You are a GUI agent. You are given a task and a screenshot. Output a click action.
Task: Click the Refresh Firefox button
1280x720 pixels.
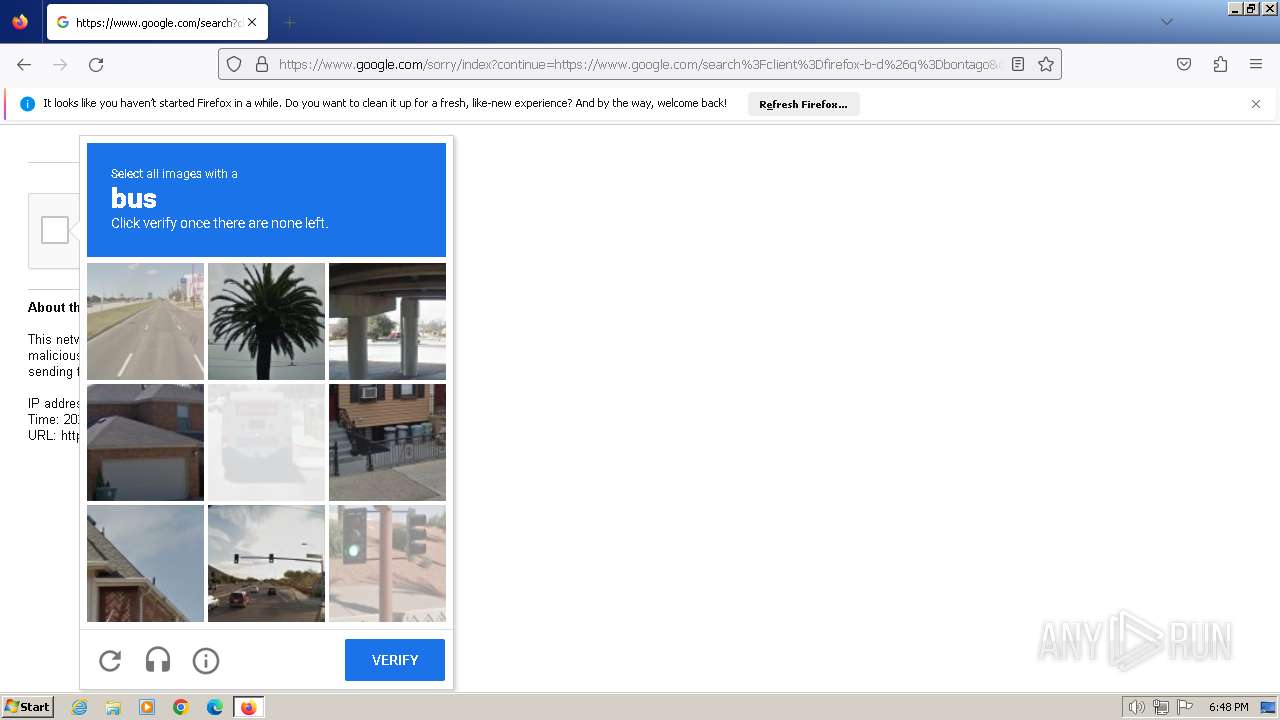point(803,104)
